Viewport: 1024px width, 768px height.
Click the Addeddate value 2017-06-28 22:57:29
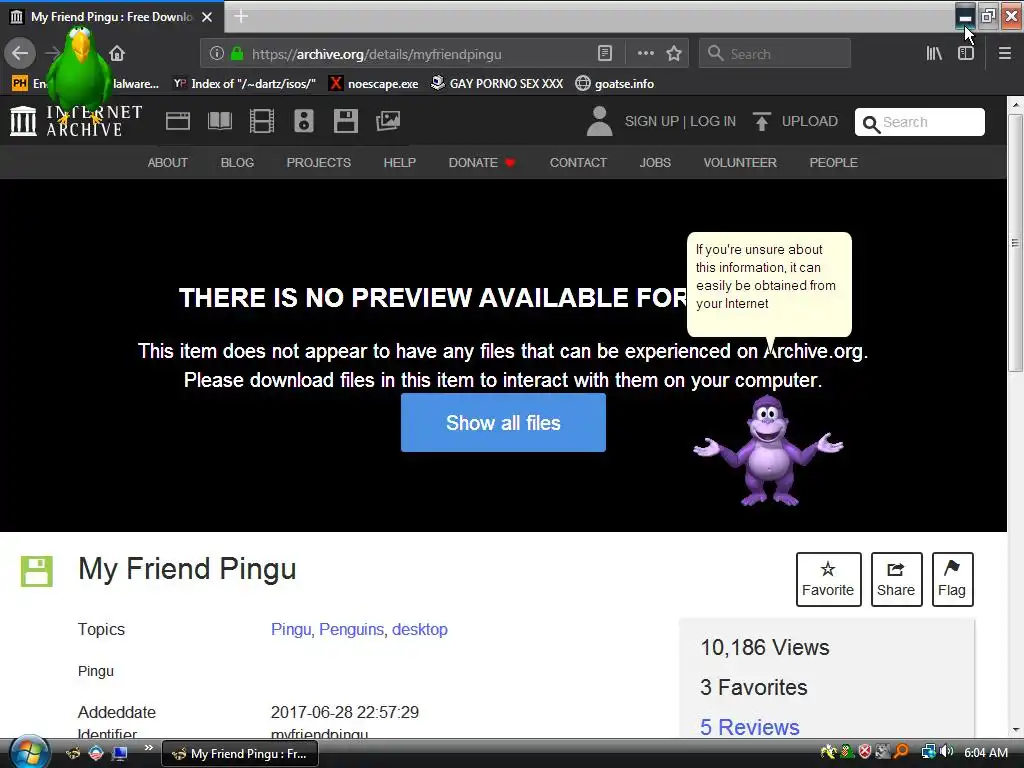(x=345, y=712)
